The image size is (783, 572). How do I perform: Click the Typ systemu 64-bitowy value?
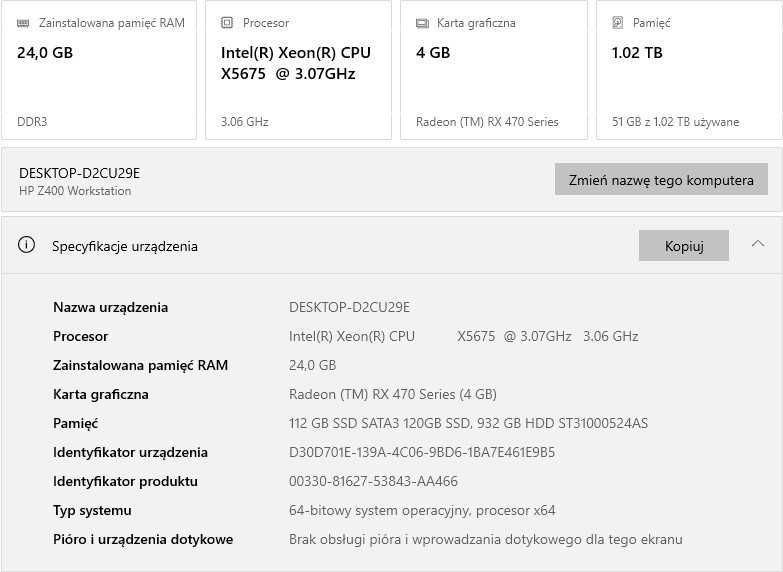421,510
